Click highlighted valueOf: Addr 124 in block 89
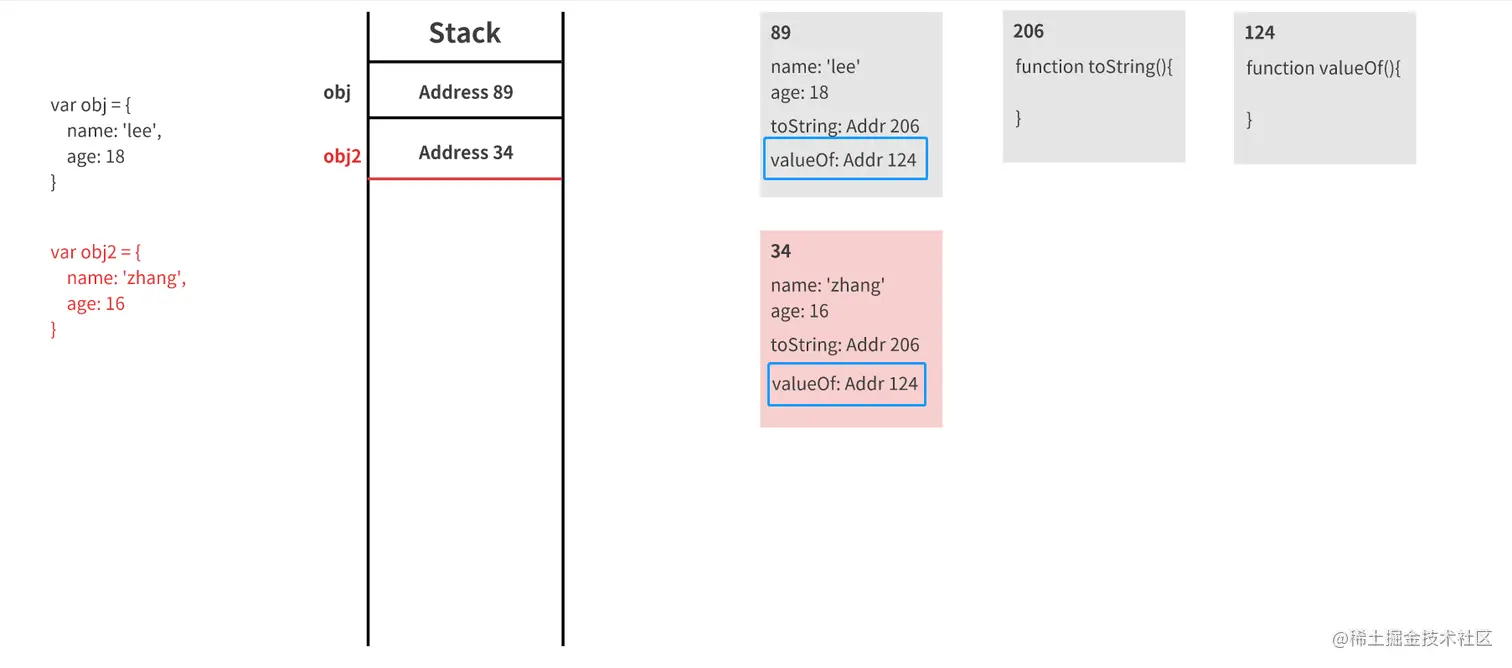This screenshot has height=668, width=1512. [845, 159]
